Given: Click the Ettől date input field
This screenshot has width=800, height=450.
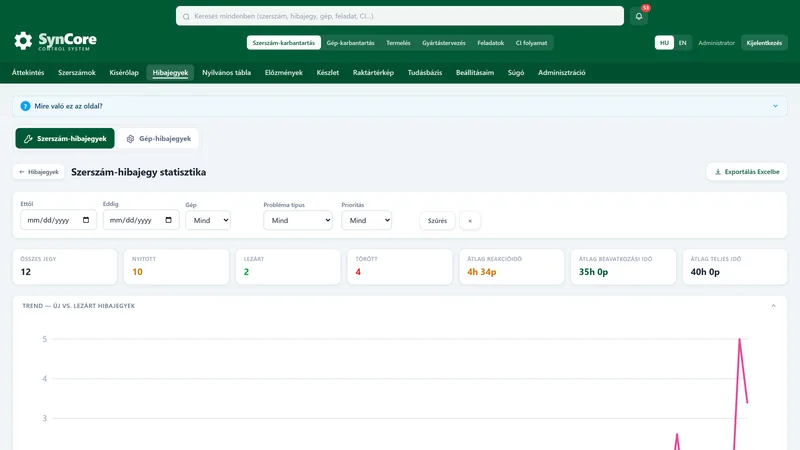Looking at the screenshot, I should click(x=58, y=220).
